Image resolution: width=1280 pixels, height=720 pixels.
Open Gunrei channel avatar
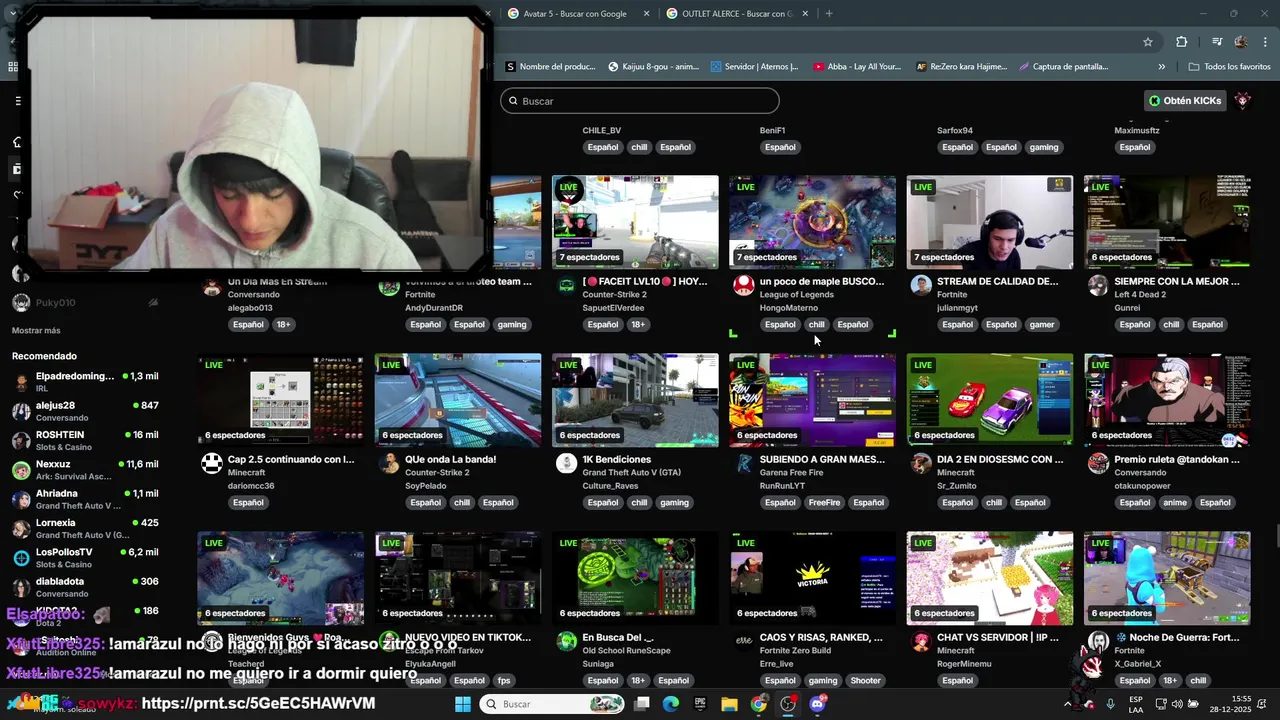(x=1098, y=286)
